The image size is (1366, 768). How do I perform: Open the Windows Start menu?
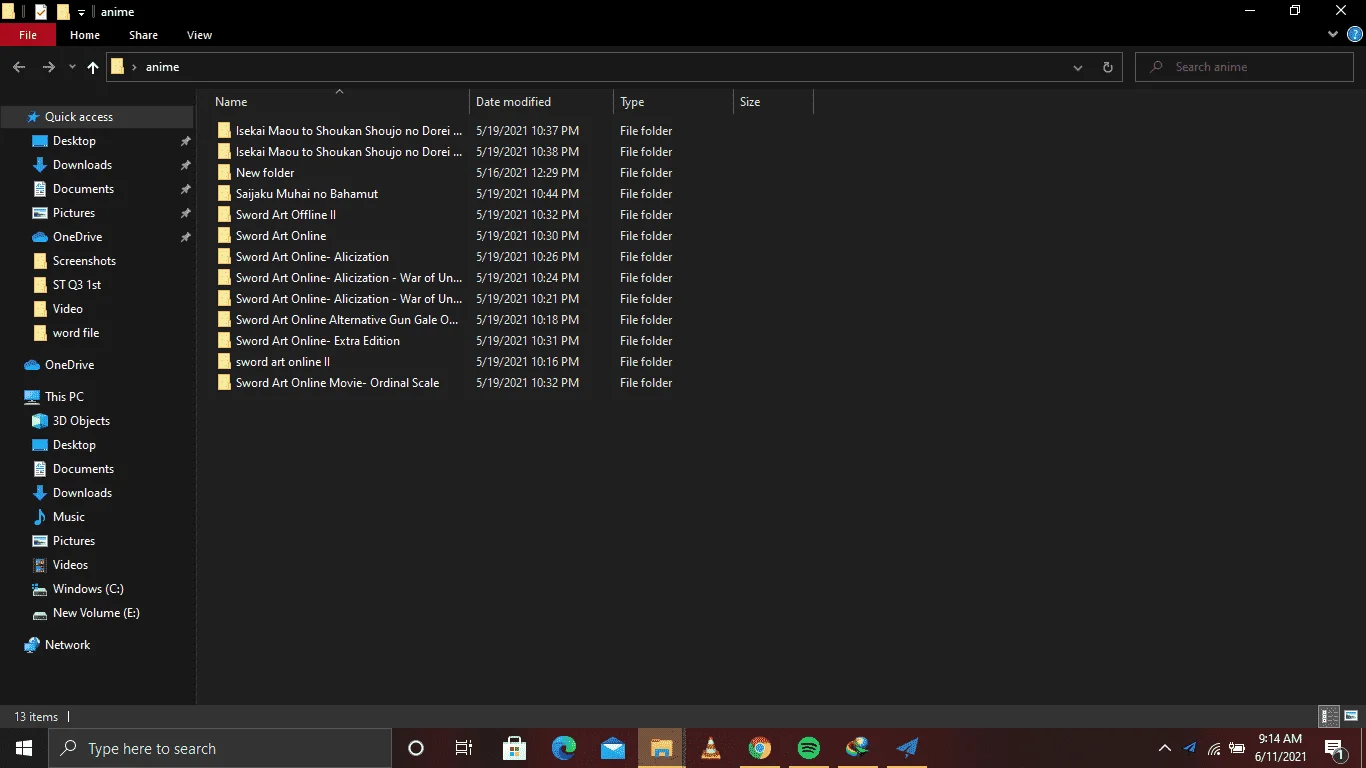click(x=24, y=748)
